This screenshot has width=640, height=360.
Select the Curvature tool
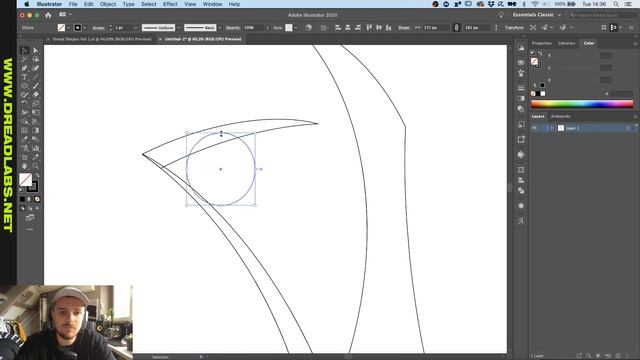[x=36, y=68]
